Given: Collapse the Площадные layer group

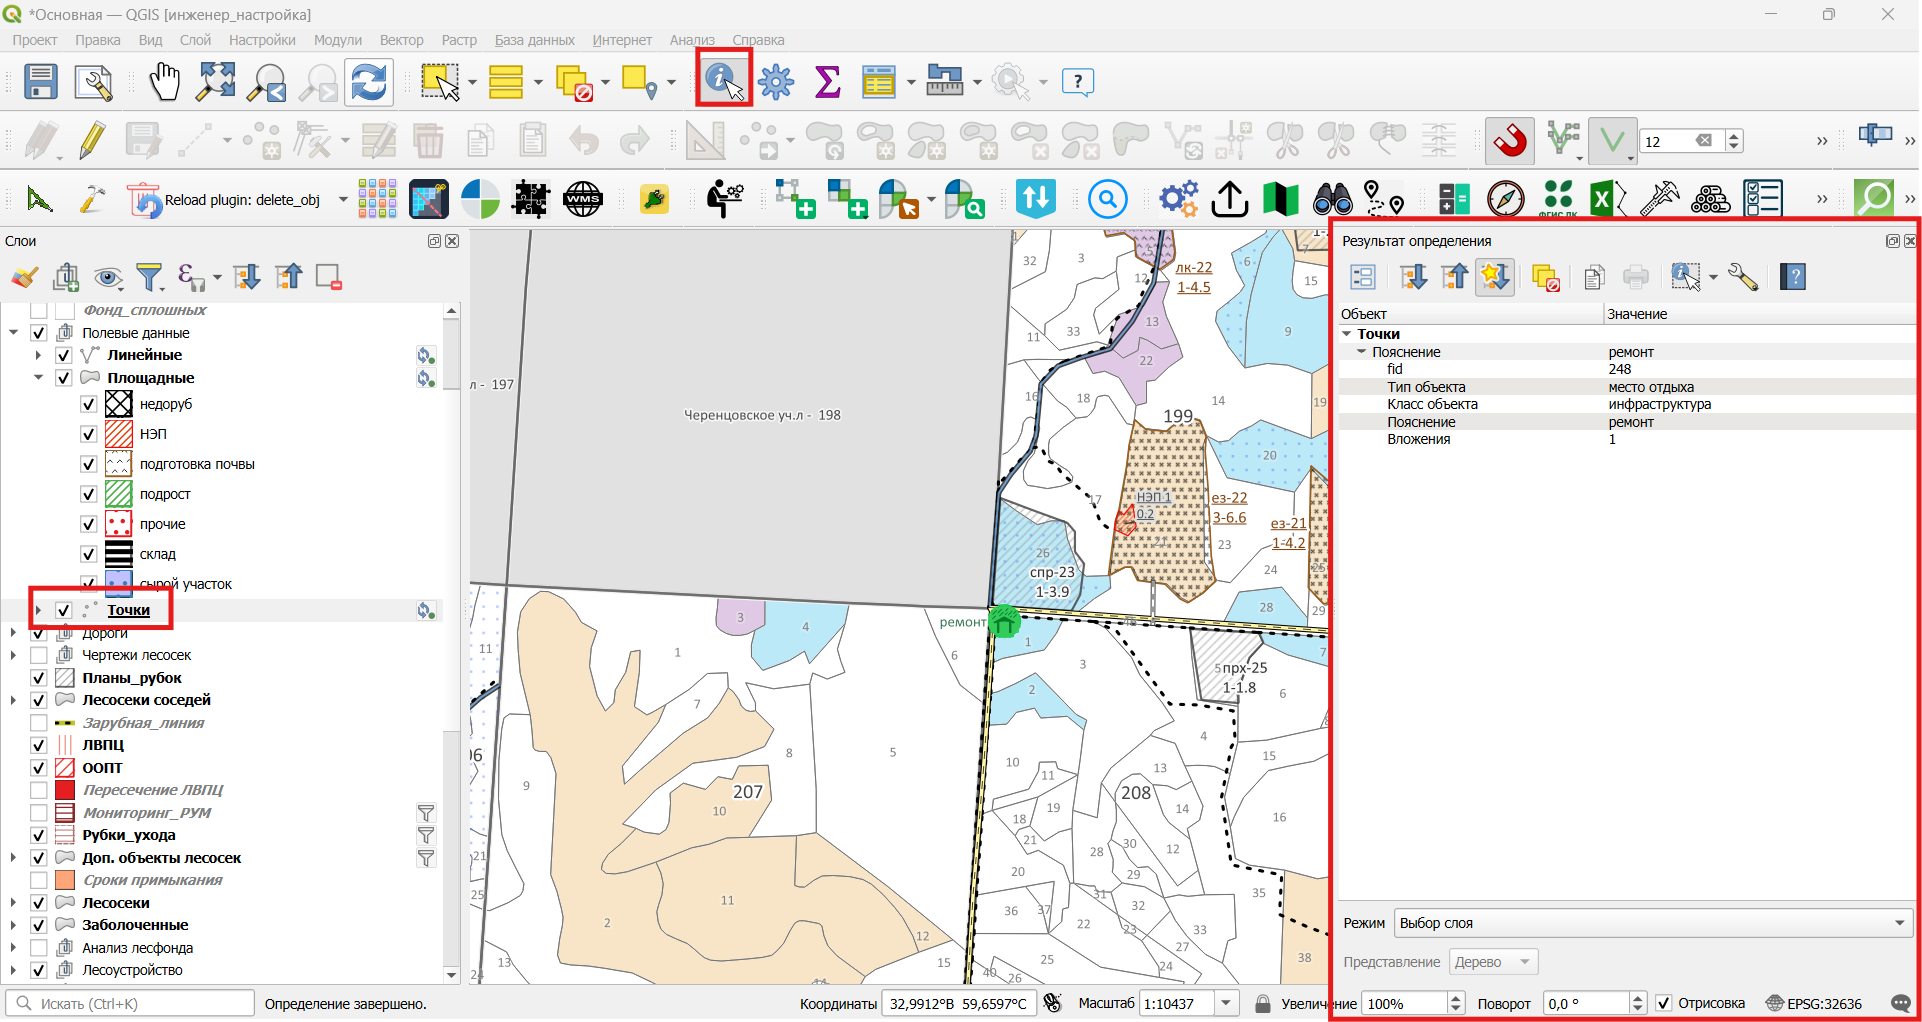Looking at the screenshot, I should 38,378.
